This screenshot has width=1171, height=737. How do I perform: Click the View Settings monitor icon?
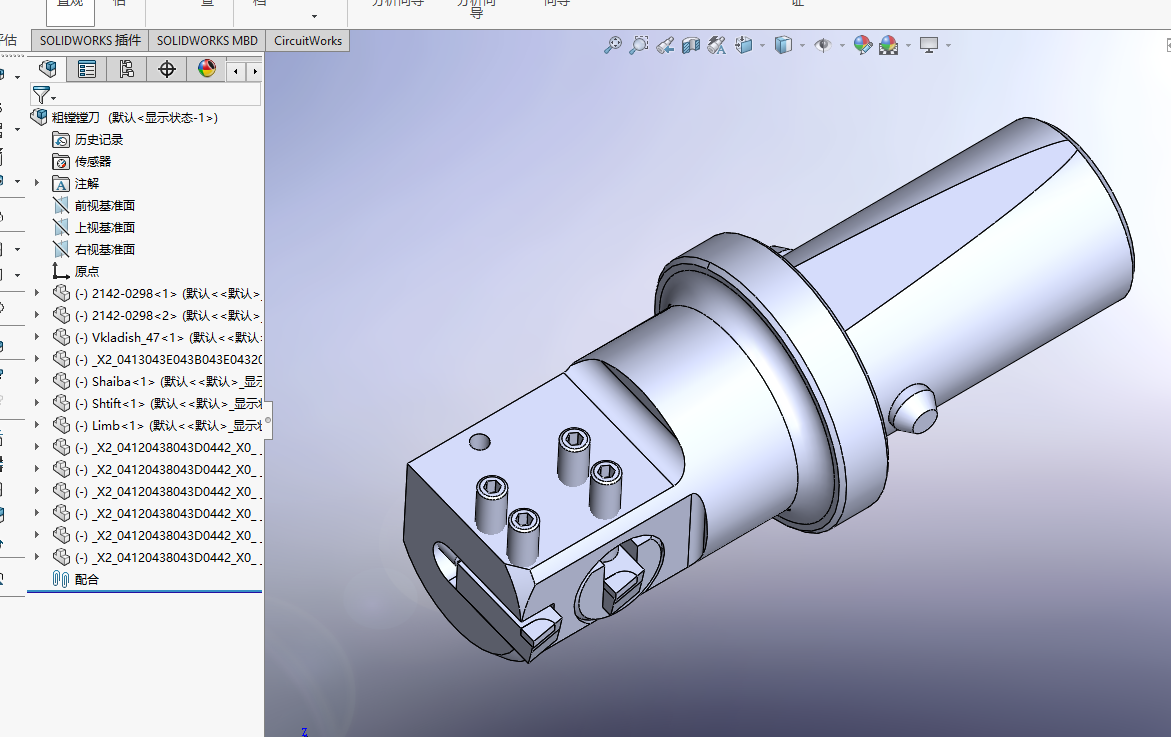coord(929,46)
